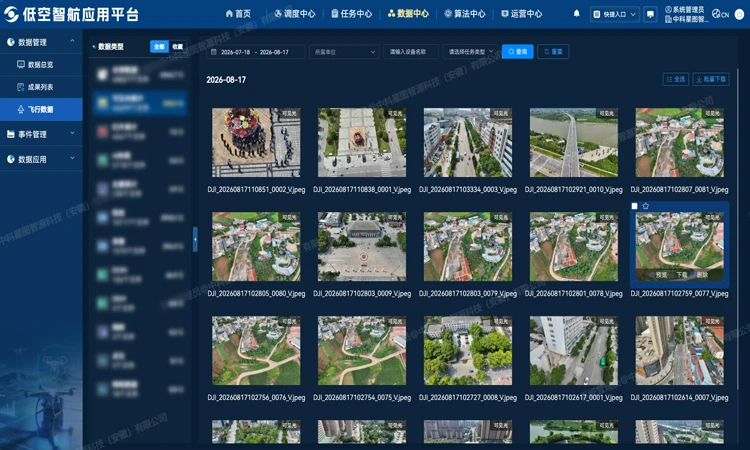This screenshot has width=750, height=450.
Task: Open the 任务中心 tab
Action: (352, 14)
